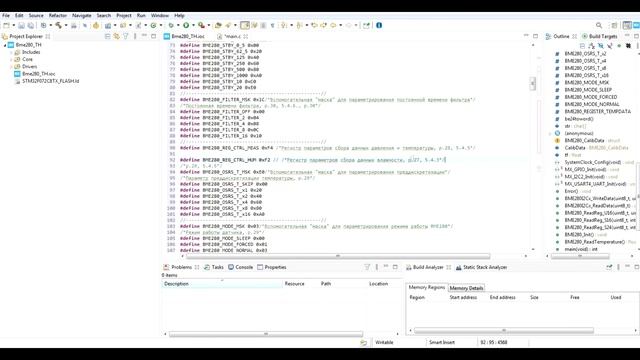Screen dimensions: 640x360
Task: Click the Print toolbar icon
Action: [x=73, y=25]
